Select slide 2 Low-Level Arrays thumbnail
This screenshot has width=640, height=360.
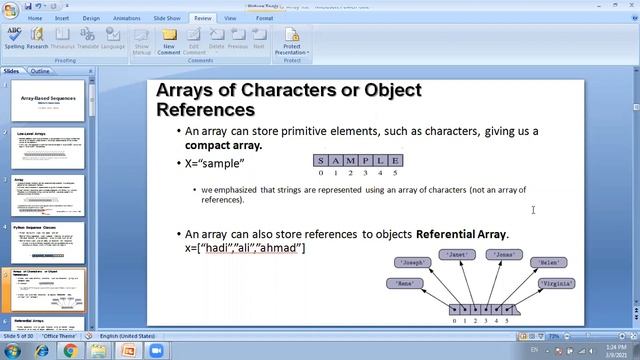coord(48,148)
